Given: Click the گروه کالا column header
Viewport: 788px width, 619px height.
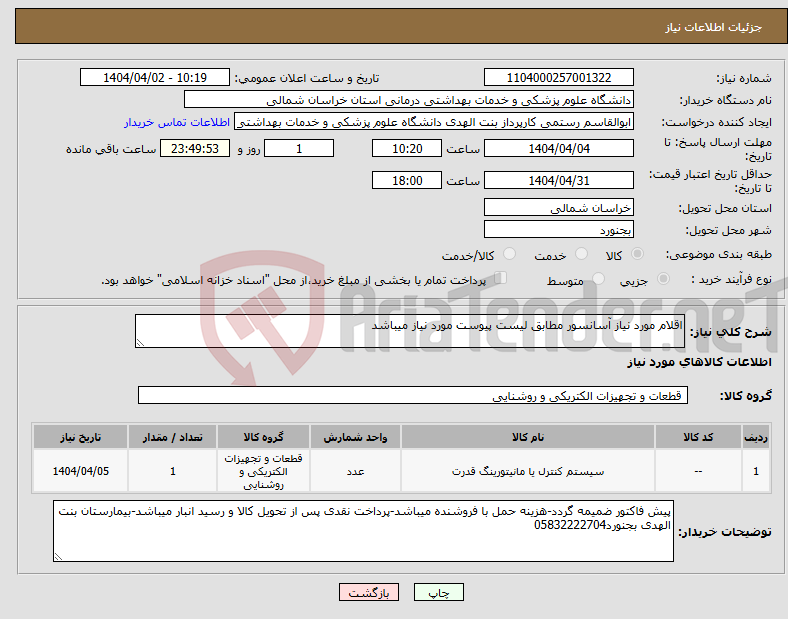Looking at the screenshot, I should [263, 437].
